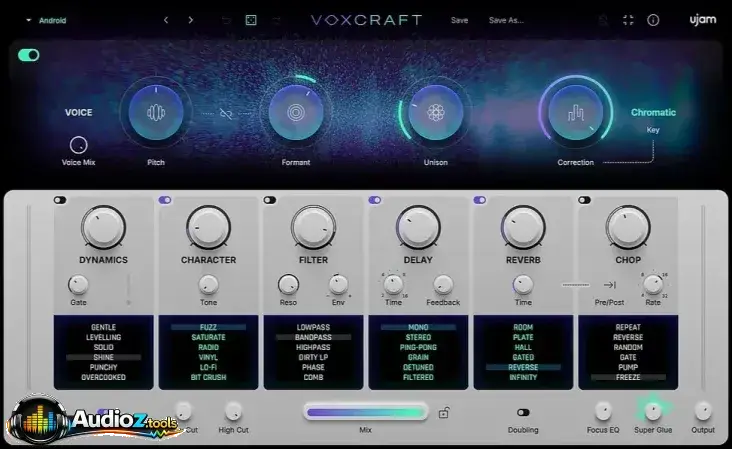Click the Env knob
This screenshot has height=449, width=732.
[338, 285]
